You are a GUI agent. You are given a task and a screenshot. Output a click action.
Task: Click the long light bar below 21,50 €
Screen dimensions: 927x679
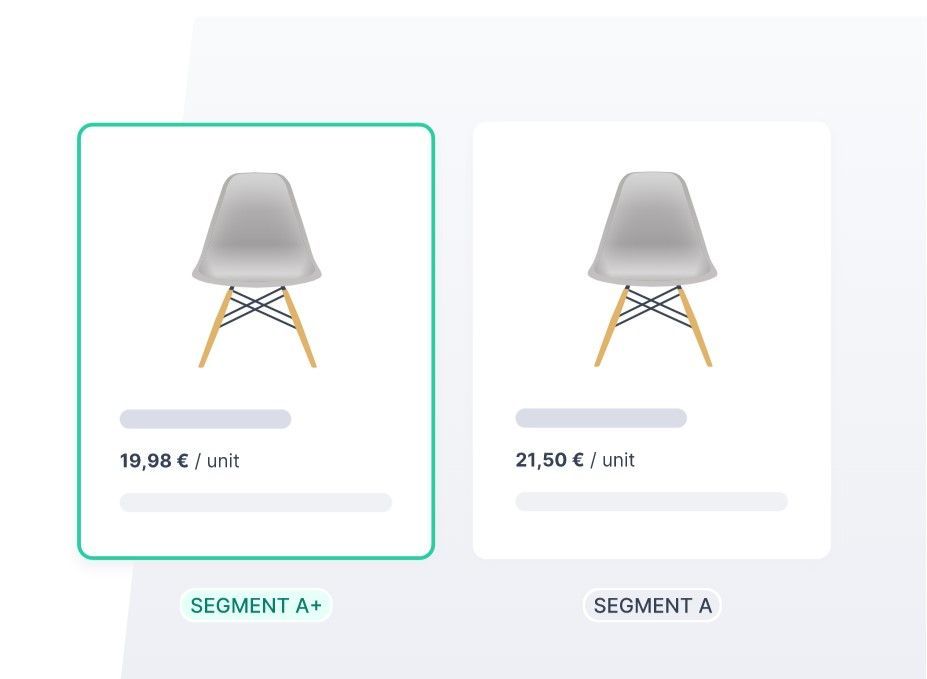pos(652,502)
